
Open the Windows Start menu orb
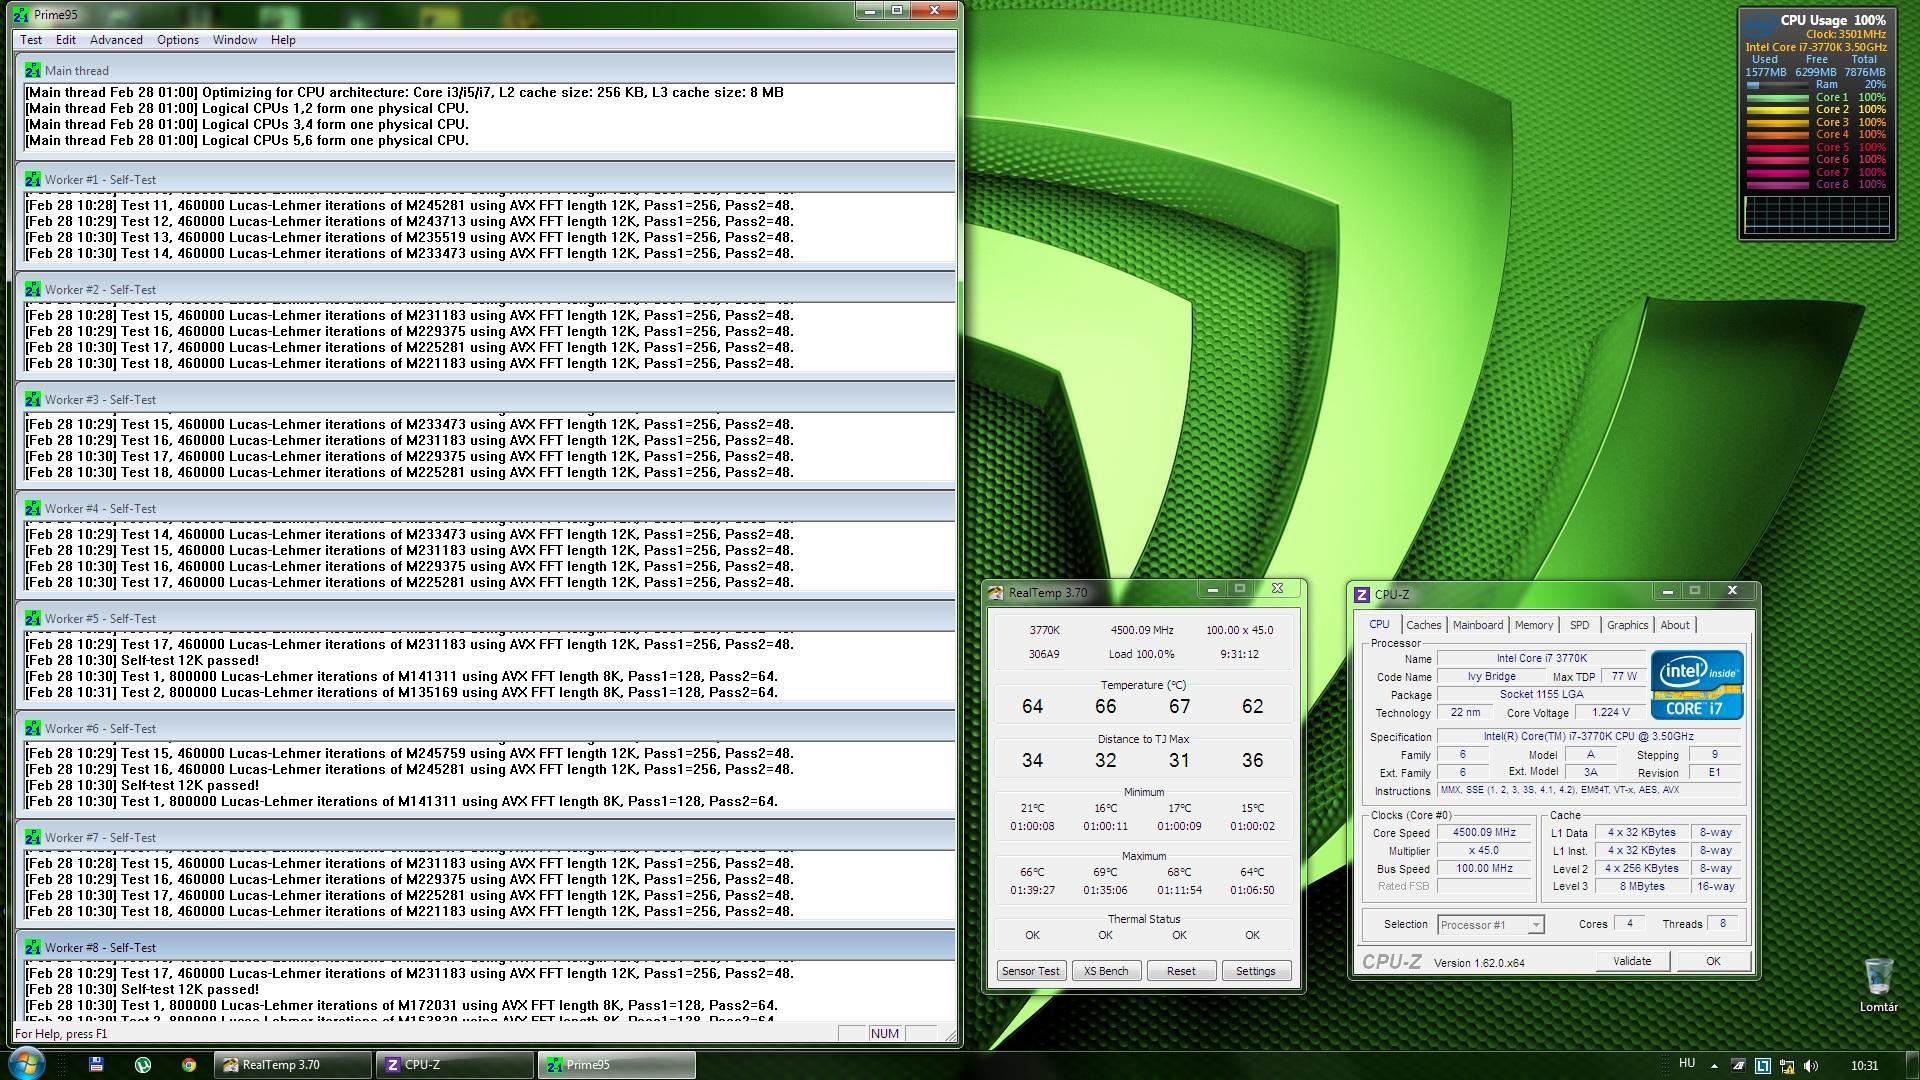[x=26, y=1063]
